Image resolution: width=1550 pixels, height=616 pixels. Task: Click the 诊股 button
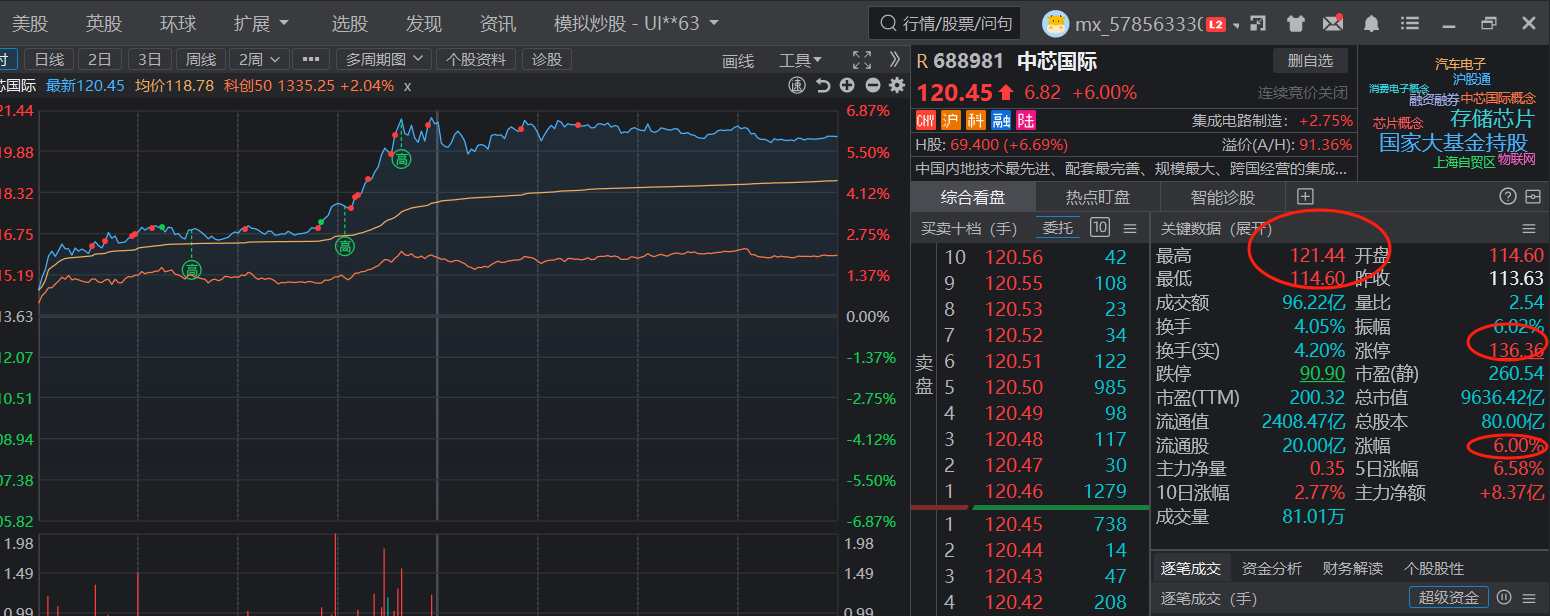547,60
